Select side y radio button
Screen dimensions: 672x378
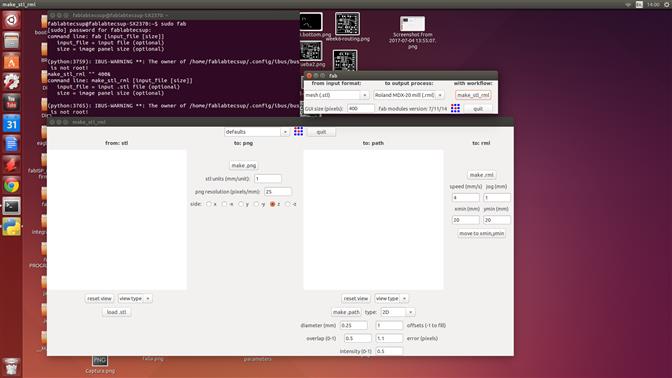[241, 204]
